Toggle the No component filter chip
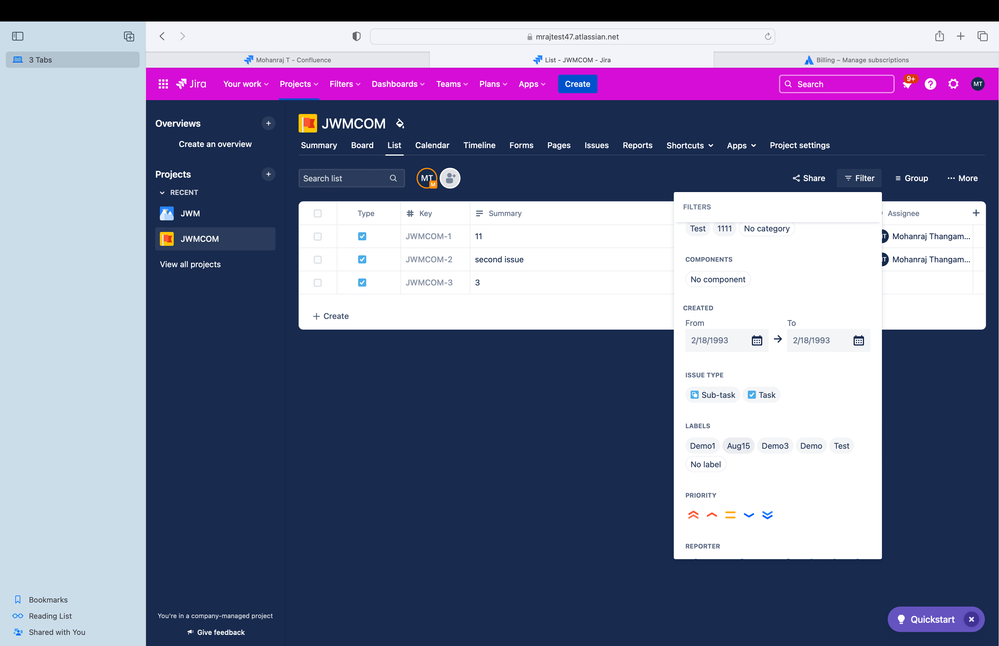The height and width of the screenshot is (646, 999). pos(717,279)
